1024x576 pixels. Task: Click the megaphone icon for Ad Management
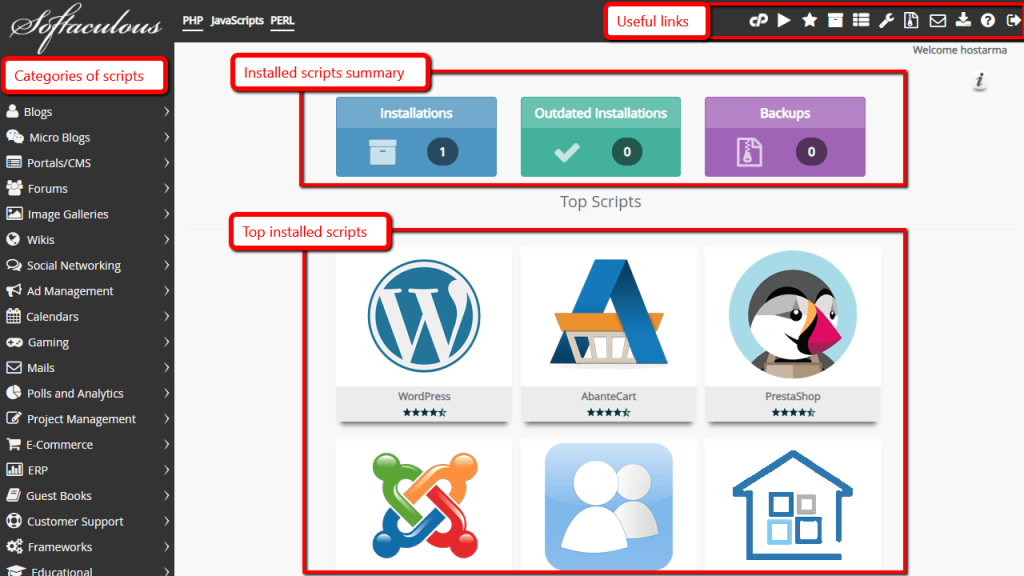click(x=14, y=291)
